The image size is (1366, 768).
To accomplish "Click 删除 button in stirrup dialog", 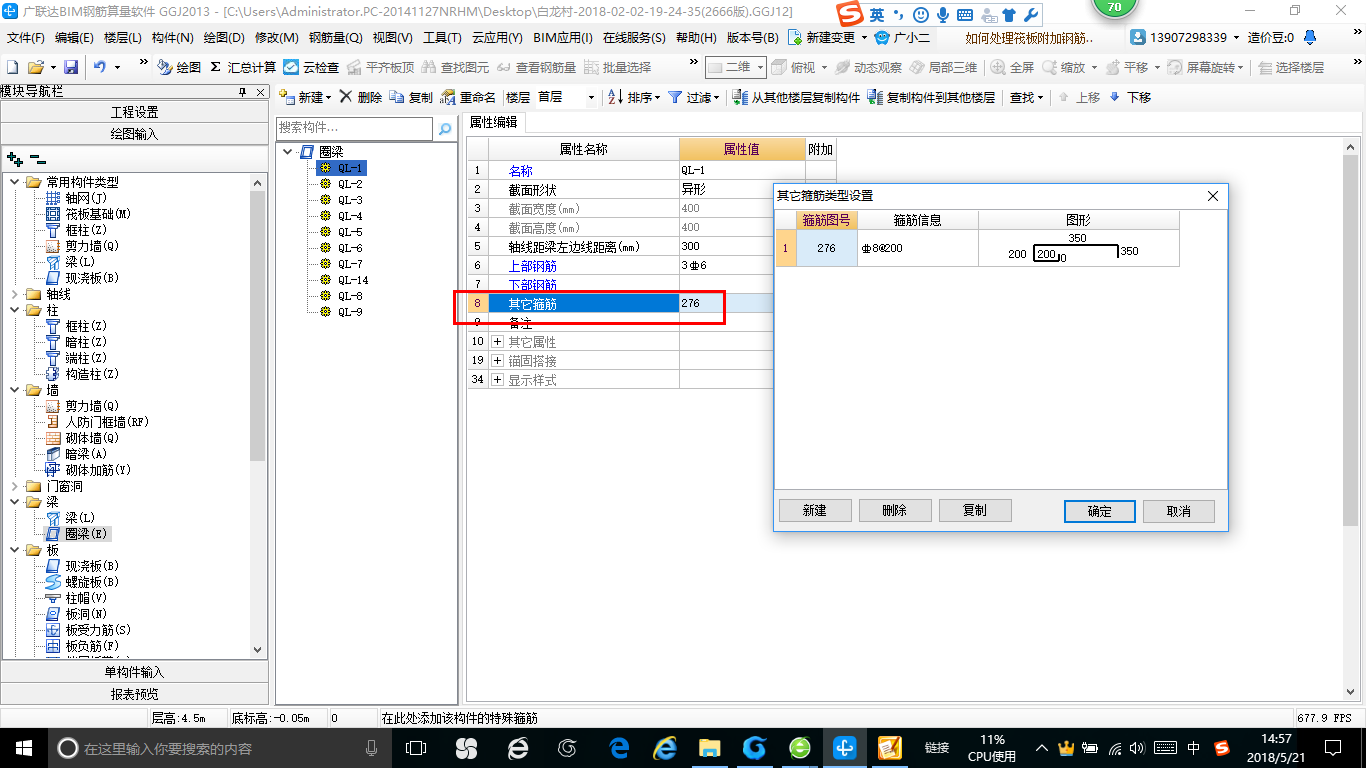I will 895,510.
